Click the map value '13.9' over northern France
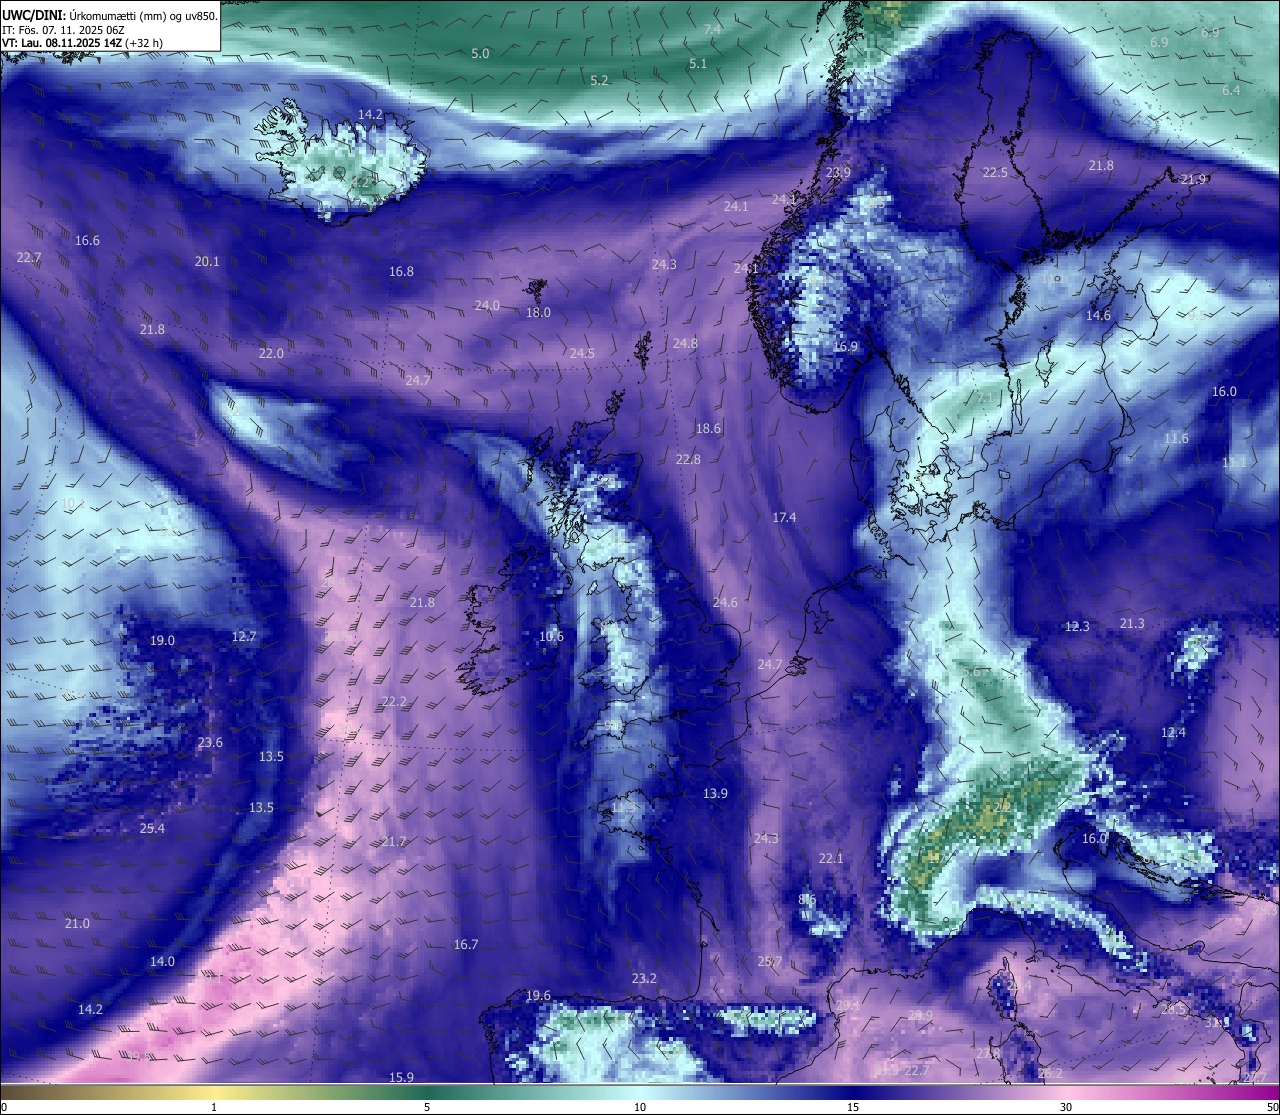The image size is (1280, 1115). click(x=715, y=794)
